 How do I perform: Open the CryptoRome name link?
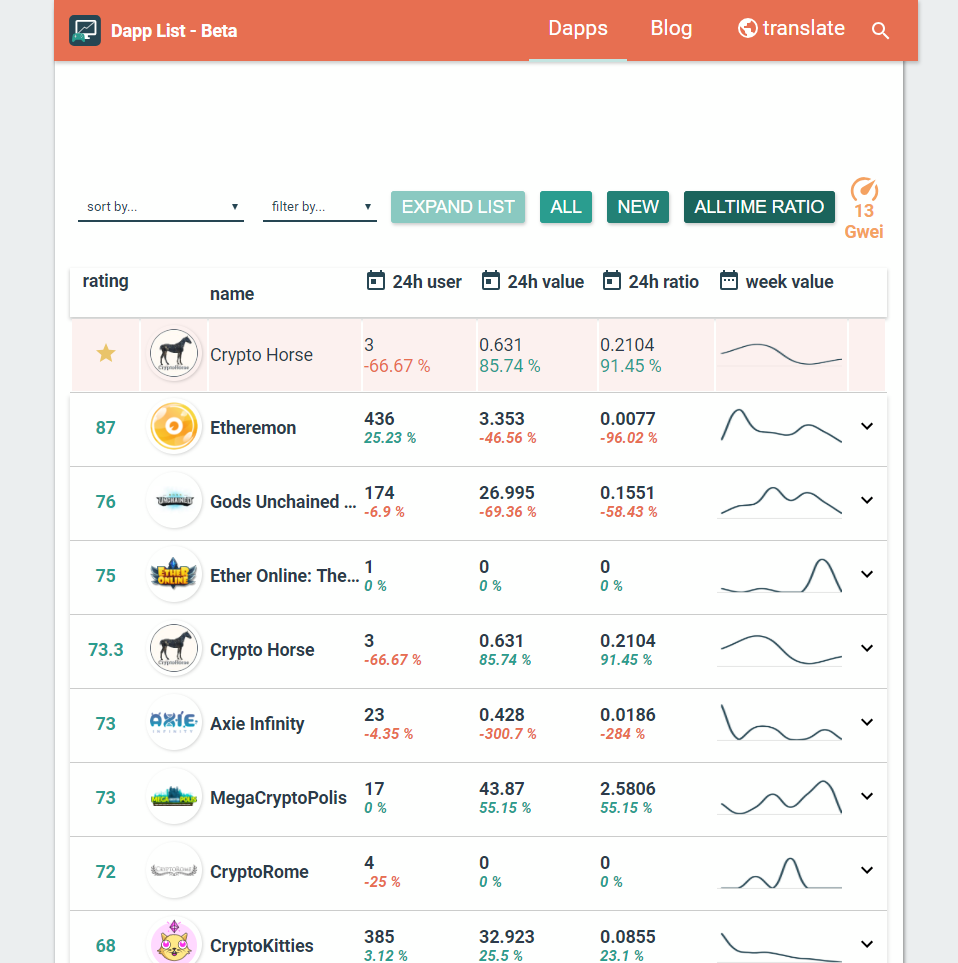coord(259,872)
